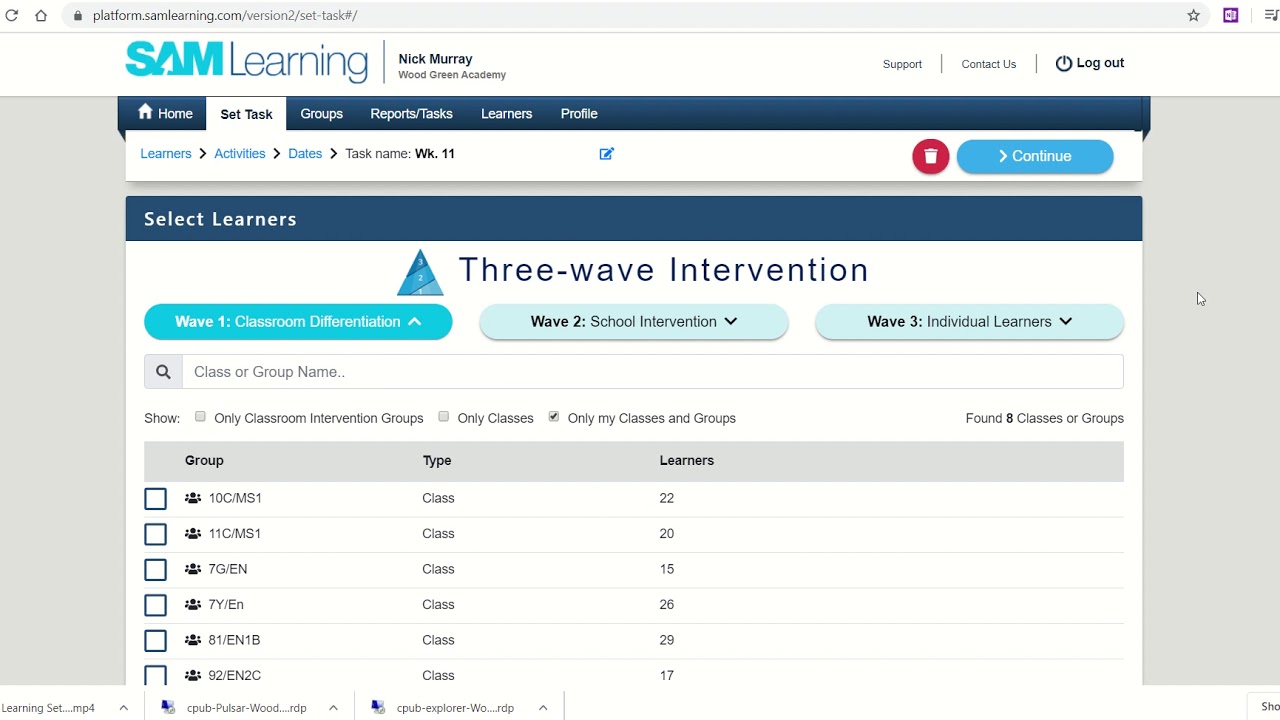The height and width of the screenshot is (720, 1280).
Task: Open the Learners tab
Action: click(x=506, y=114)
